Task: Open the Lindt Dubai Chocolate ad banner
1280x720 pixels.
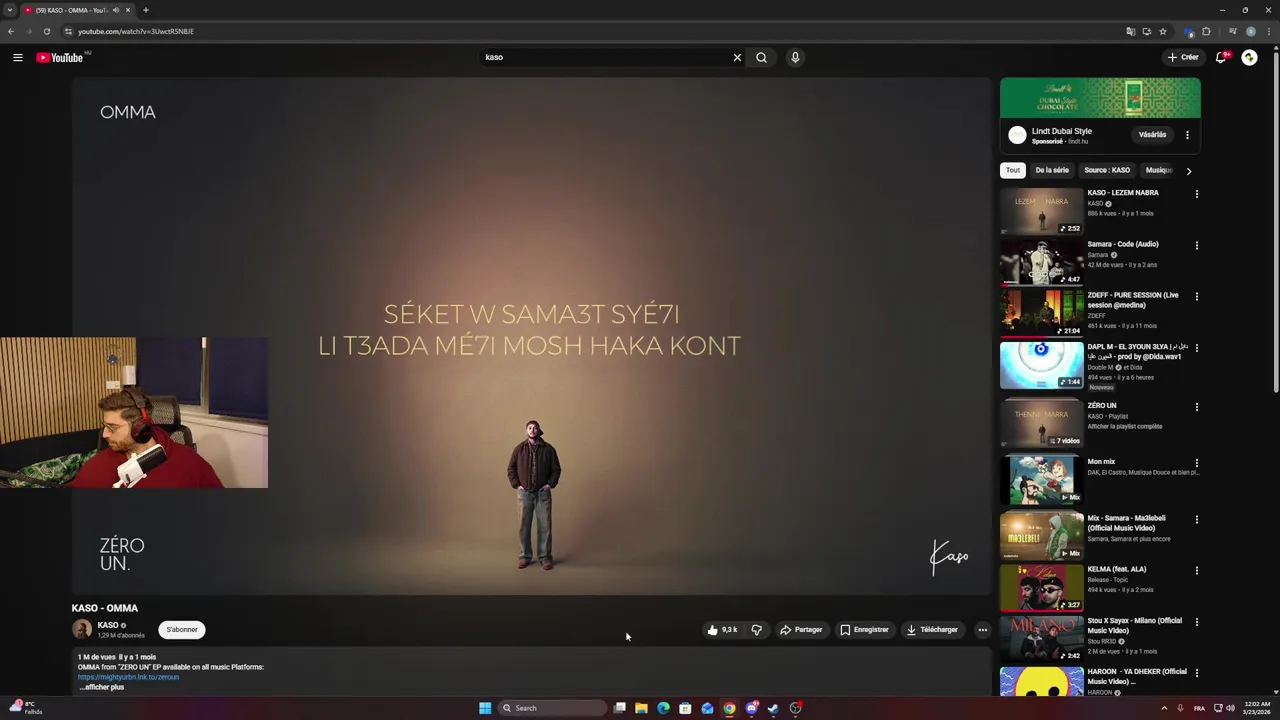Action: [x=1100, y=98]
